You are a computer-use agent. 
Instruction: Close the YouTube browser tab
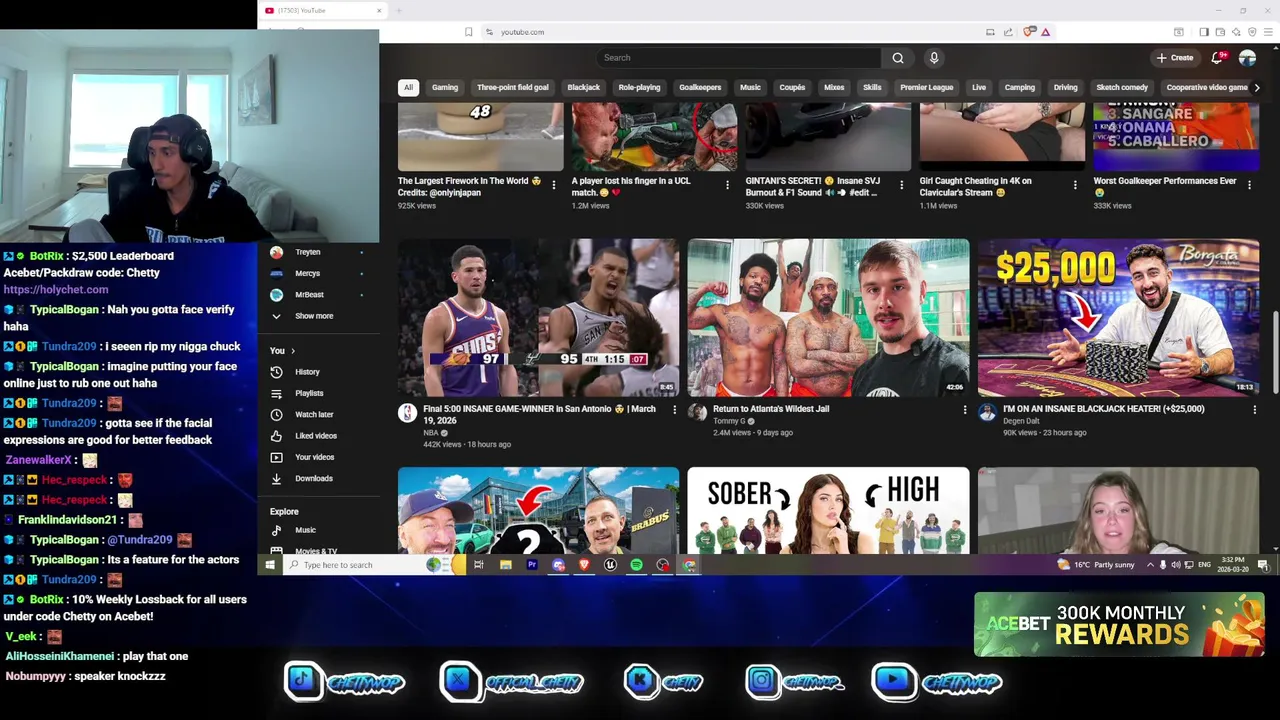point(379,11)
